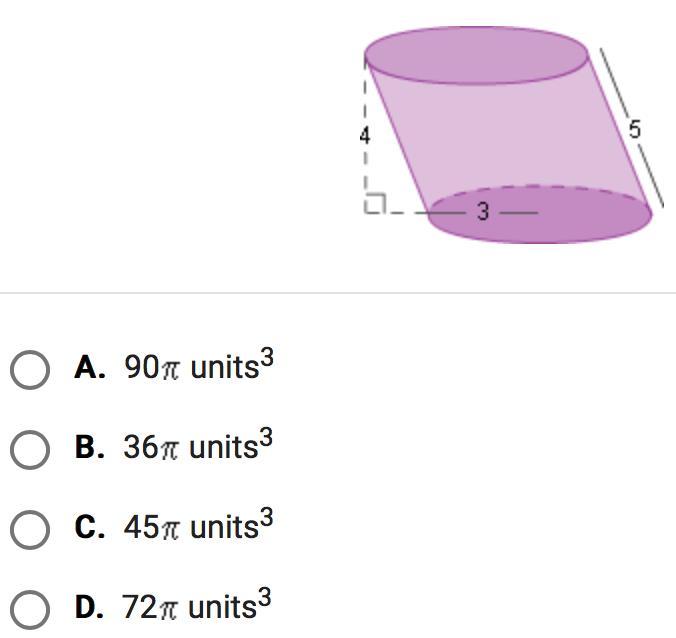Click the 72π units³ answer text

tap(198, 605)
